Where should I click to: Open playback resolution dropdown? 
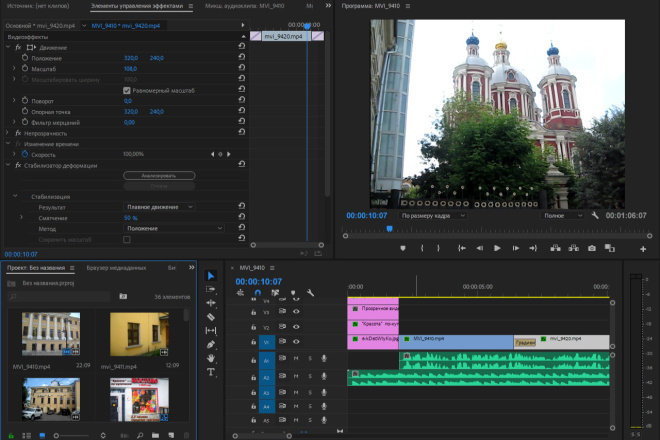(x=562, y=216)
